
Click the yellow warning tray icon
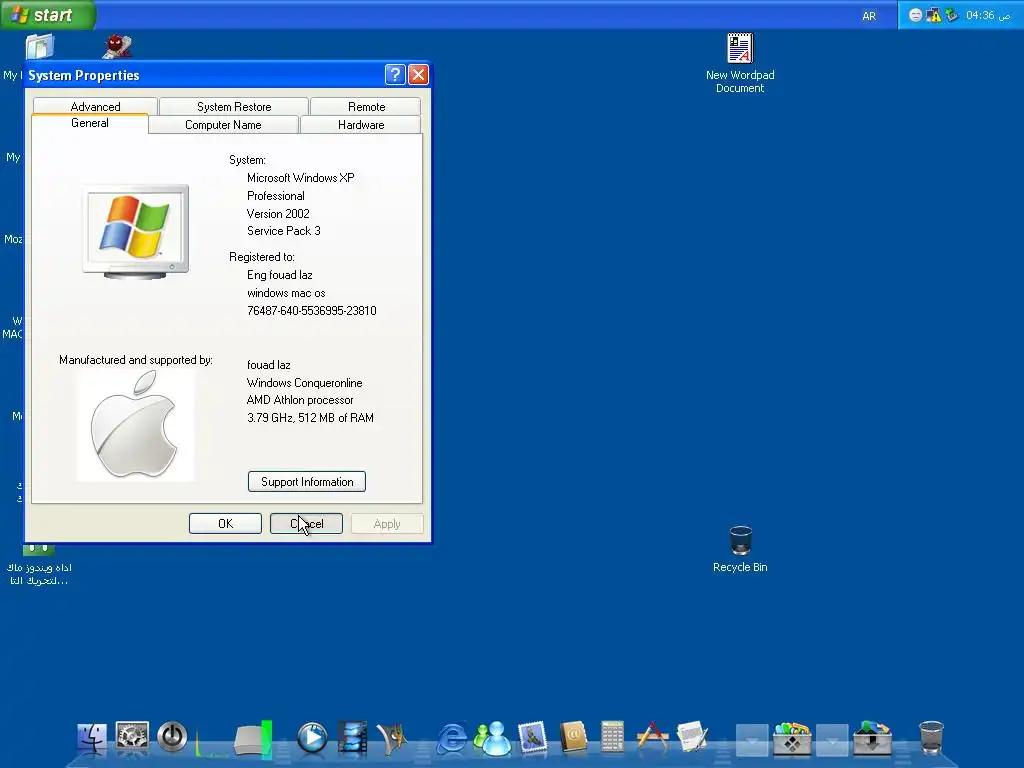pyautogui.click(x=934, y=15)
